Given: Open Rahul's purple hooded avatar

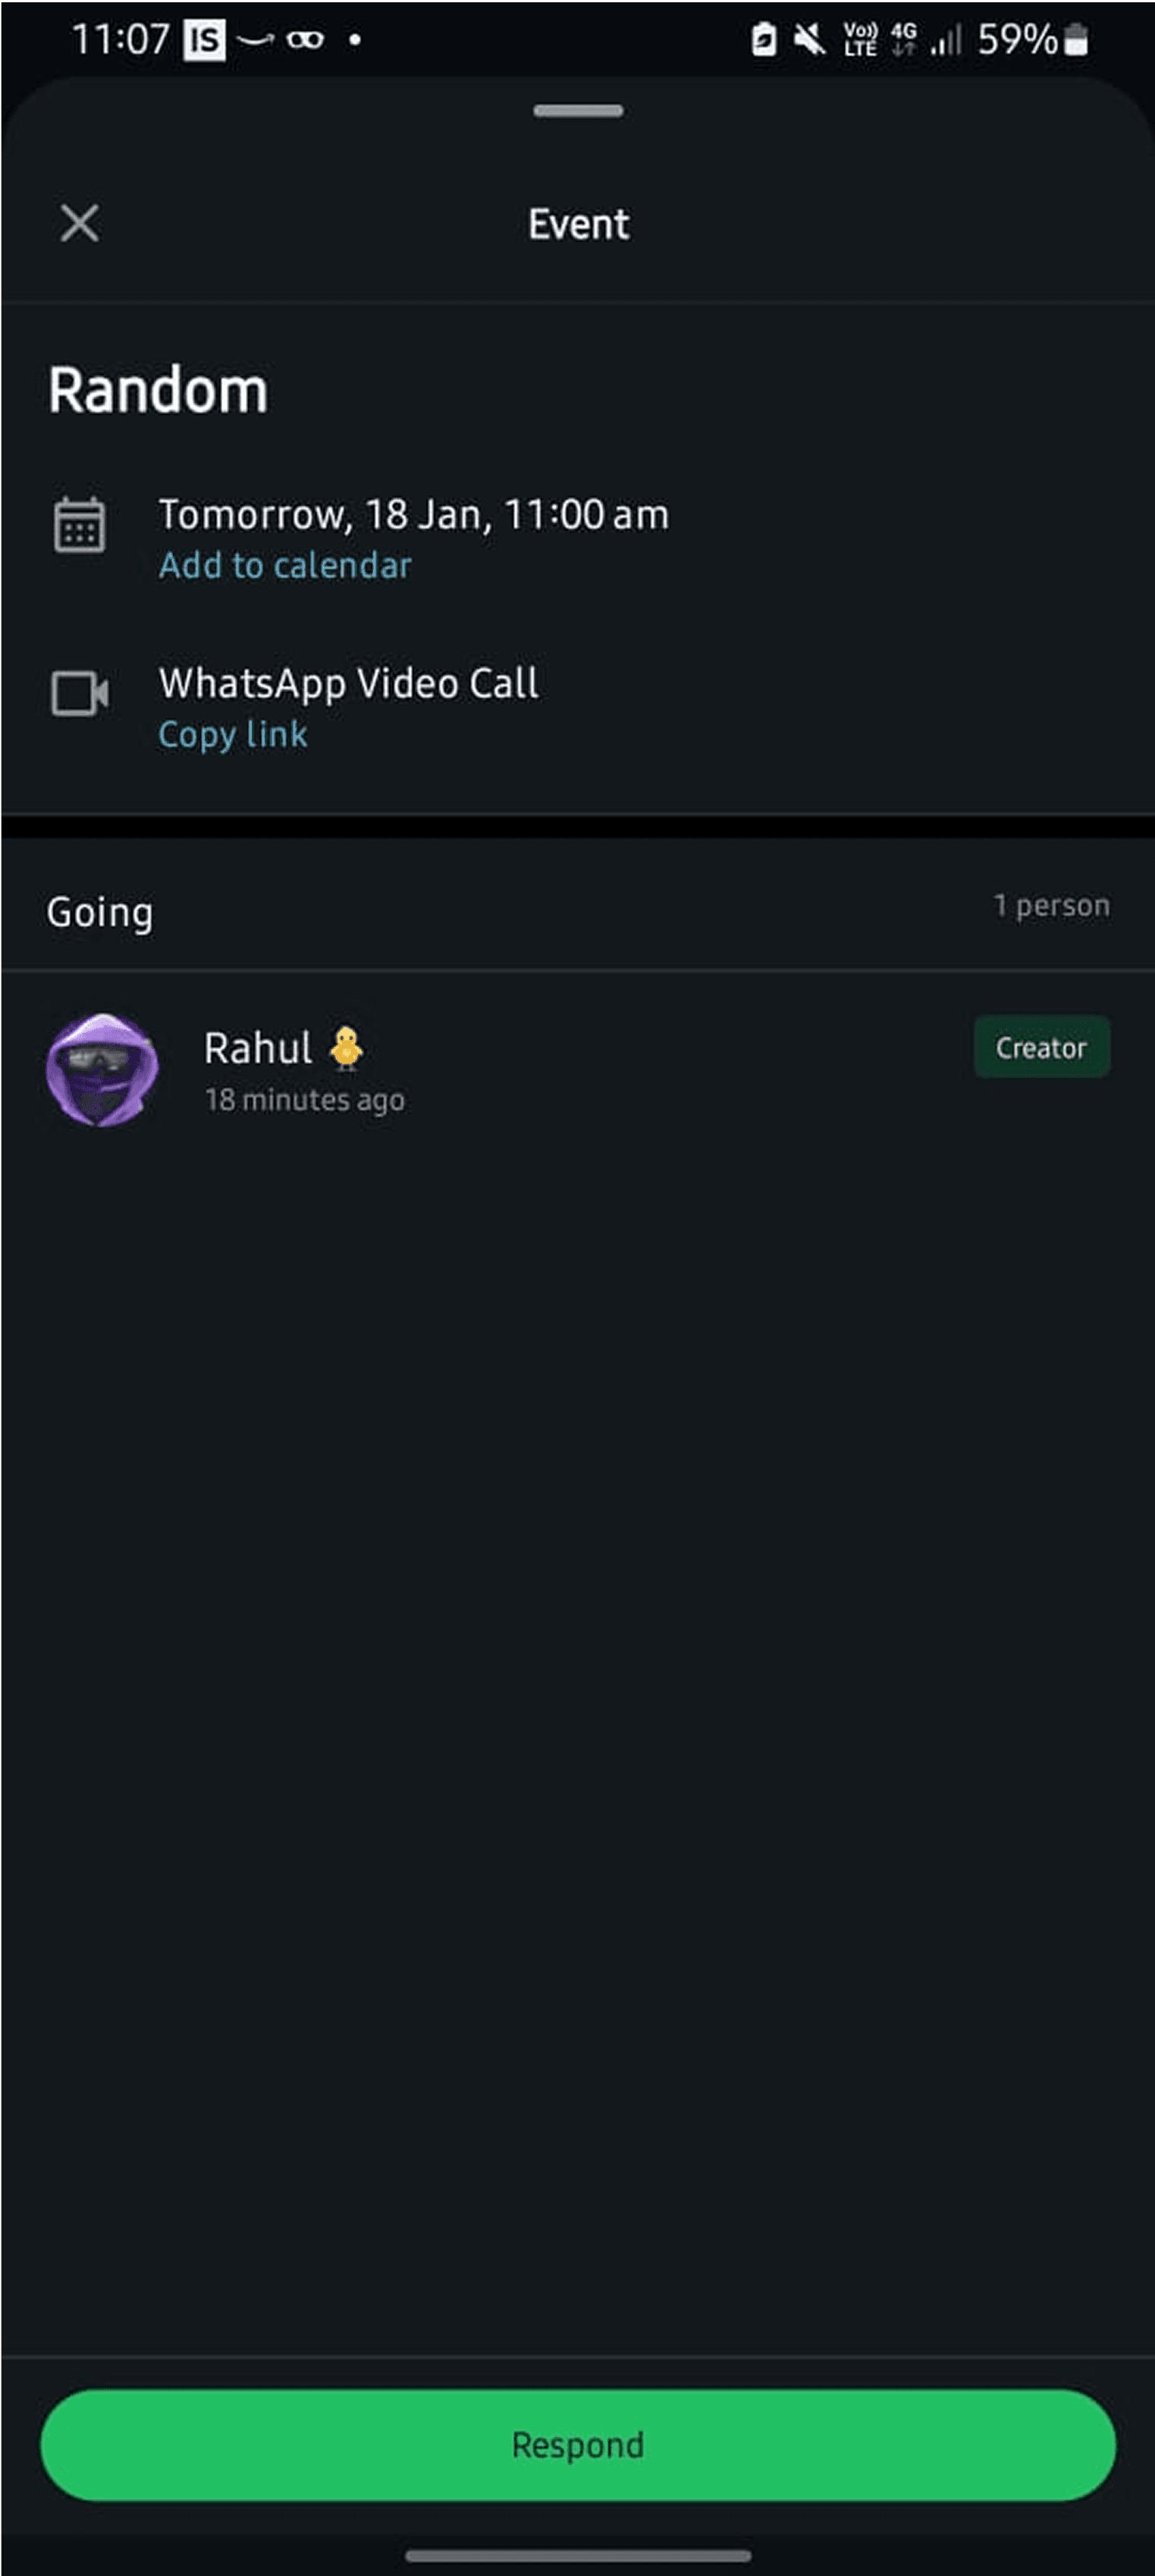Looking at the screenshot, I should (x=102, y=1070).
